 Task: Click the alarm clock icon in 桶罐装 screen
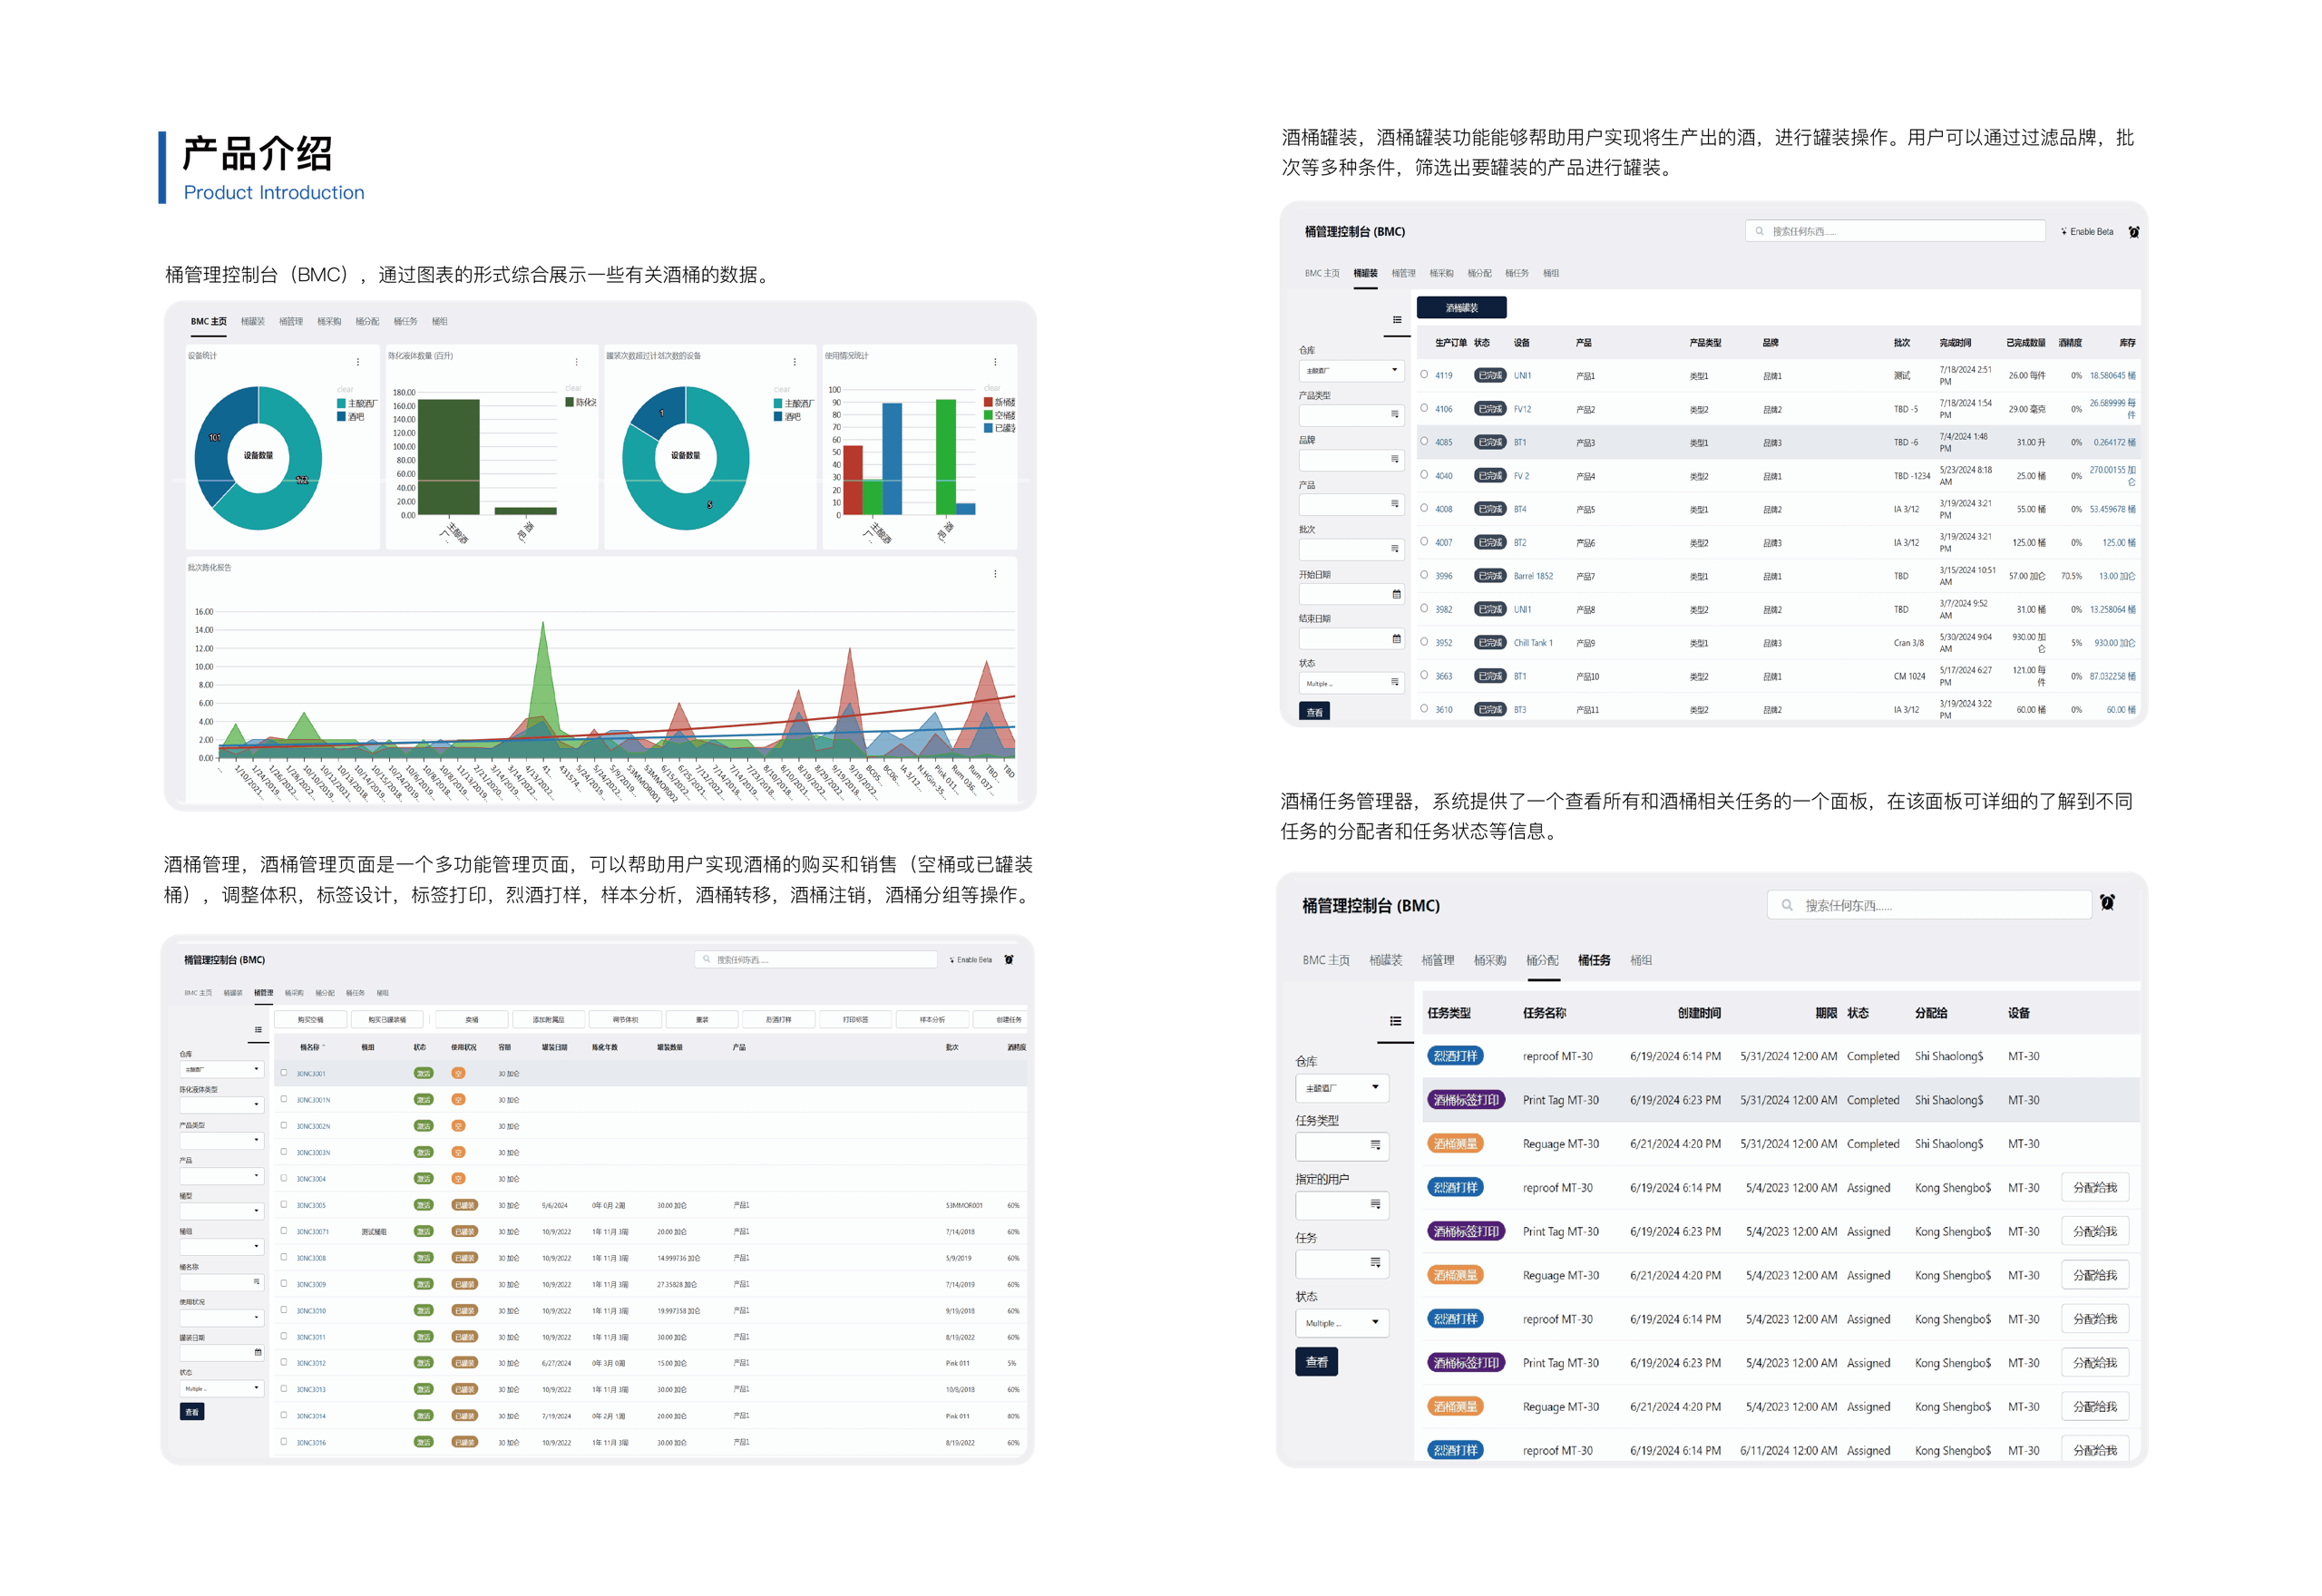click(2134, 232)
